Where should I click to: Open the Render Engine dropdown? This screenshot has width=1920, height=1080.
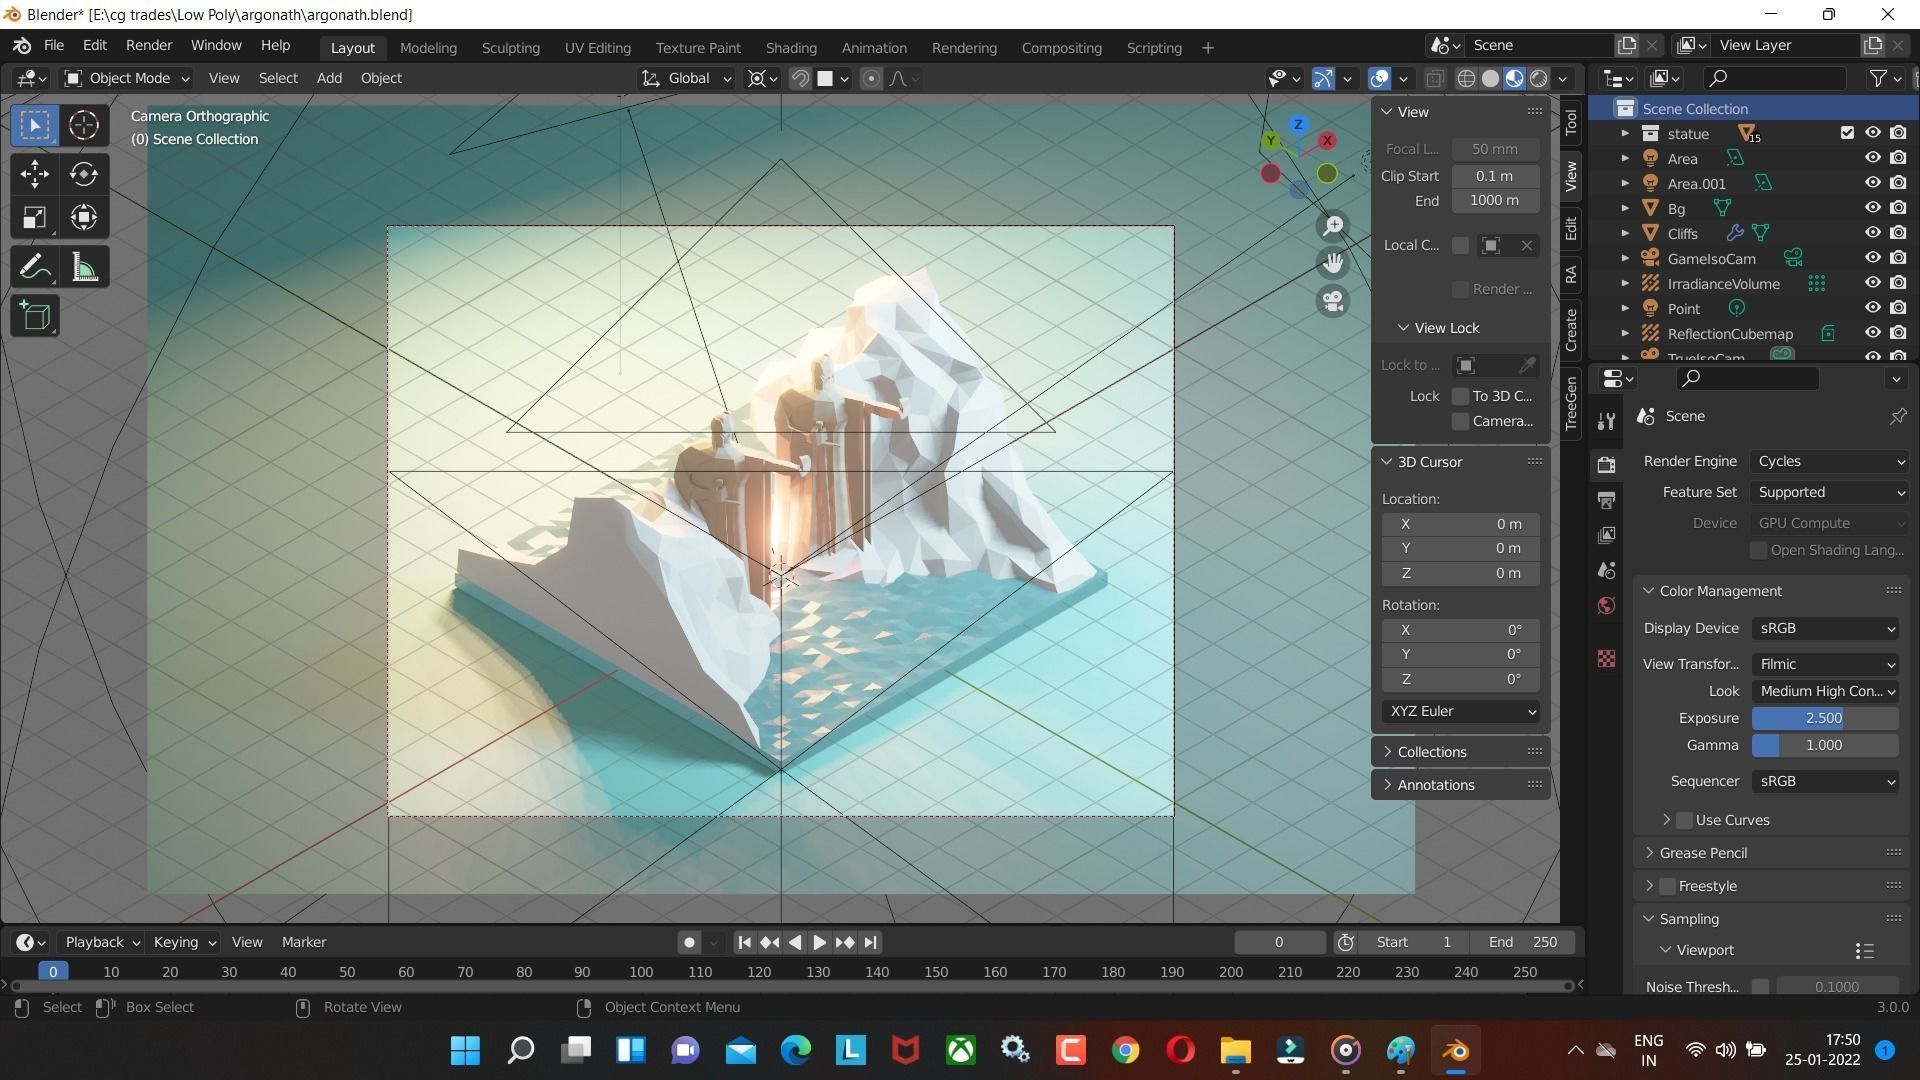tap(1830, 461)
